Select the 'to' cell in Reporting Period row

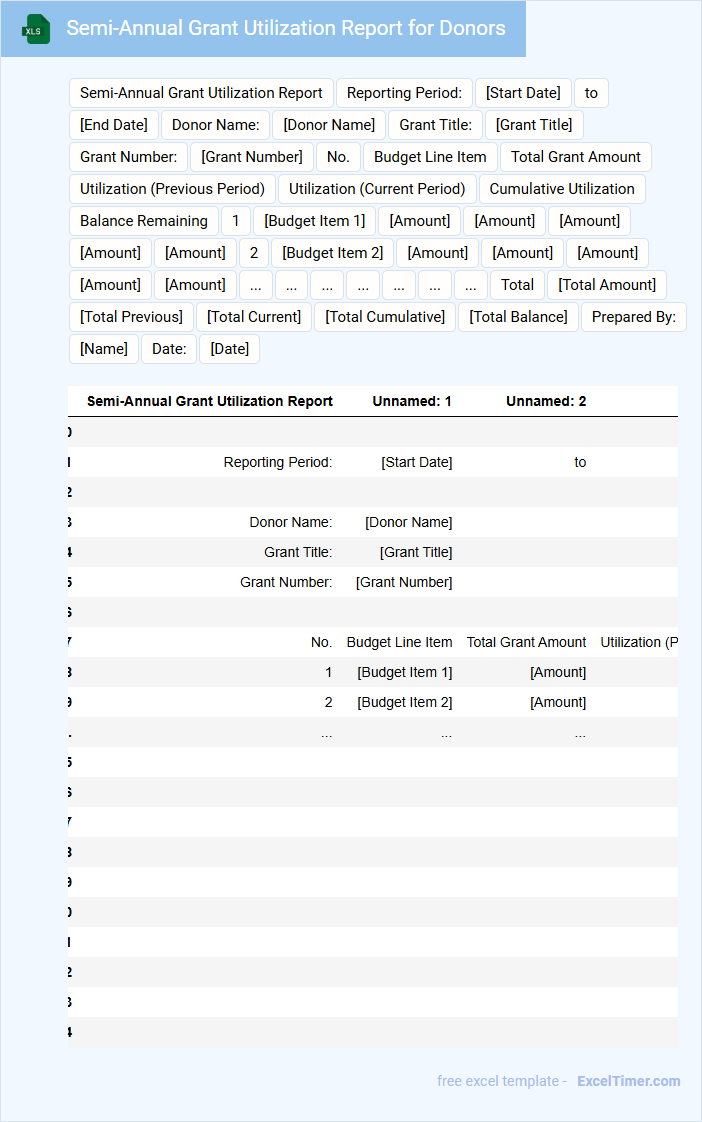coord(580,462)
